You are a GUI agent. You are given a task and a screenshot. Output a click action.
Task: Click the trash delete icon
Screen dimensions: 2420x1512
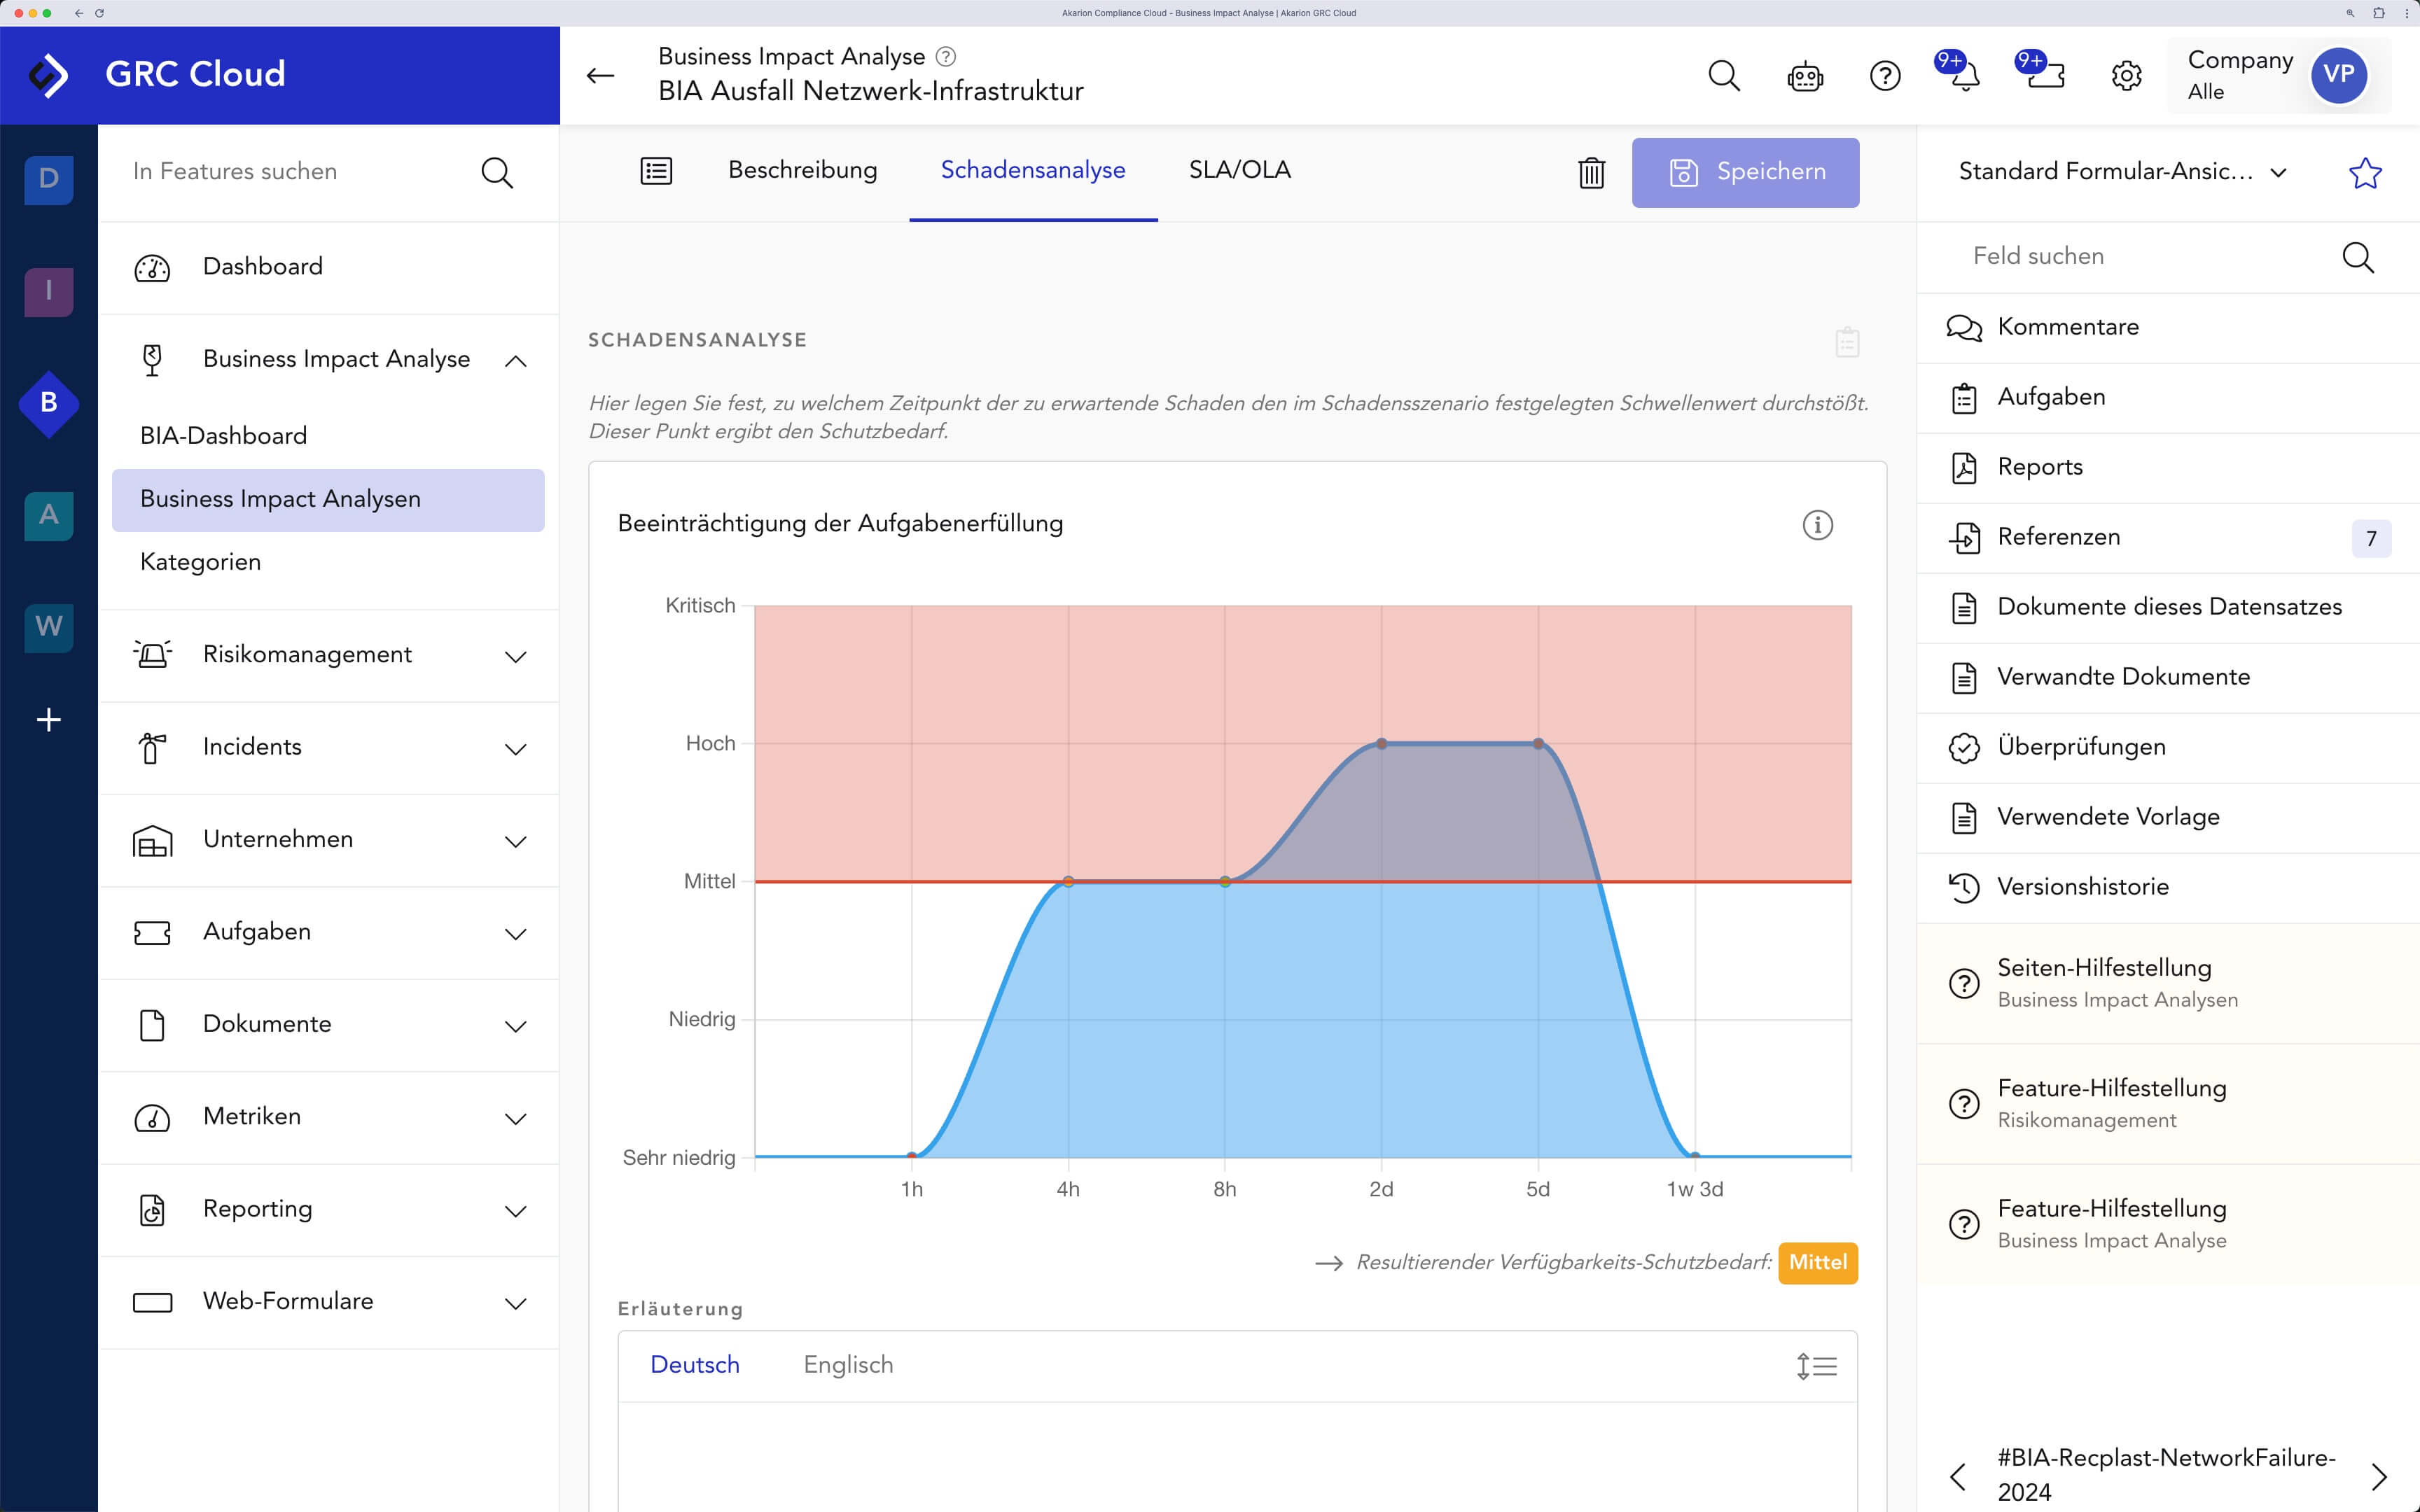point(1591,173)
